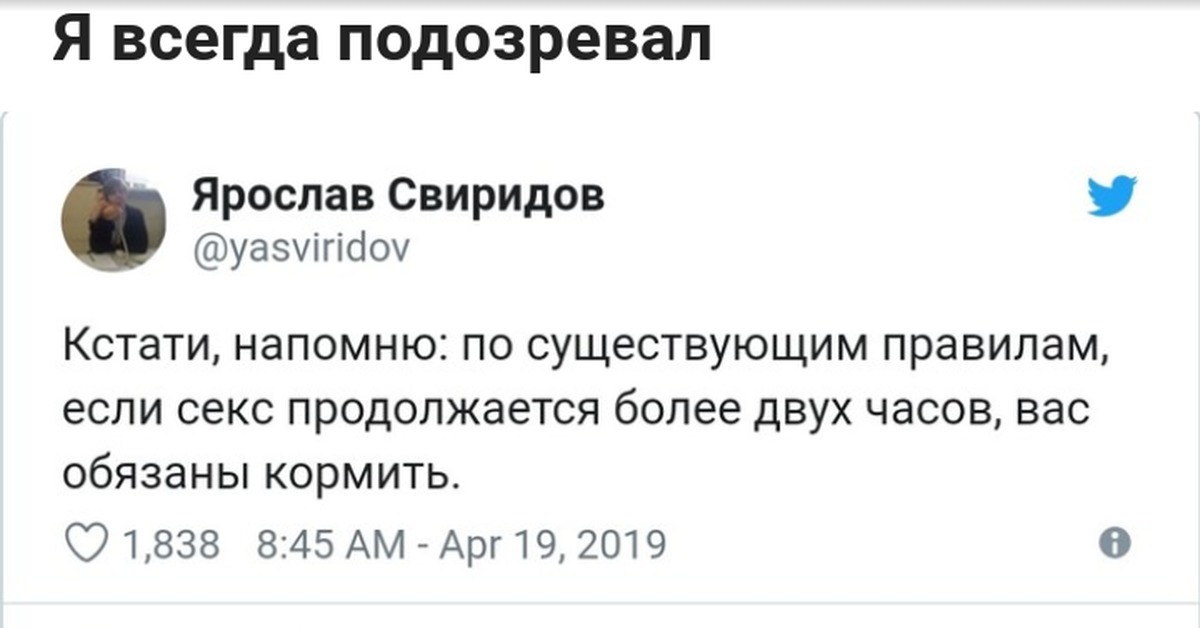Open the 8:45 AM timestamp link
The width and height of the screenshot is (1200, 628).
[x=330, y=545]
